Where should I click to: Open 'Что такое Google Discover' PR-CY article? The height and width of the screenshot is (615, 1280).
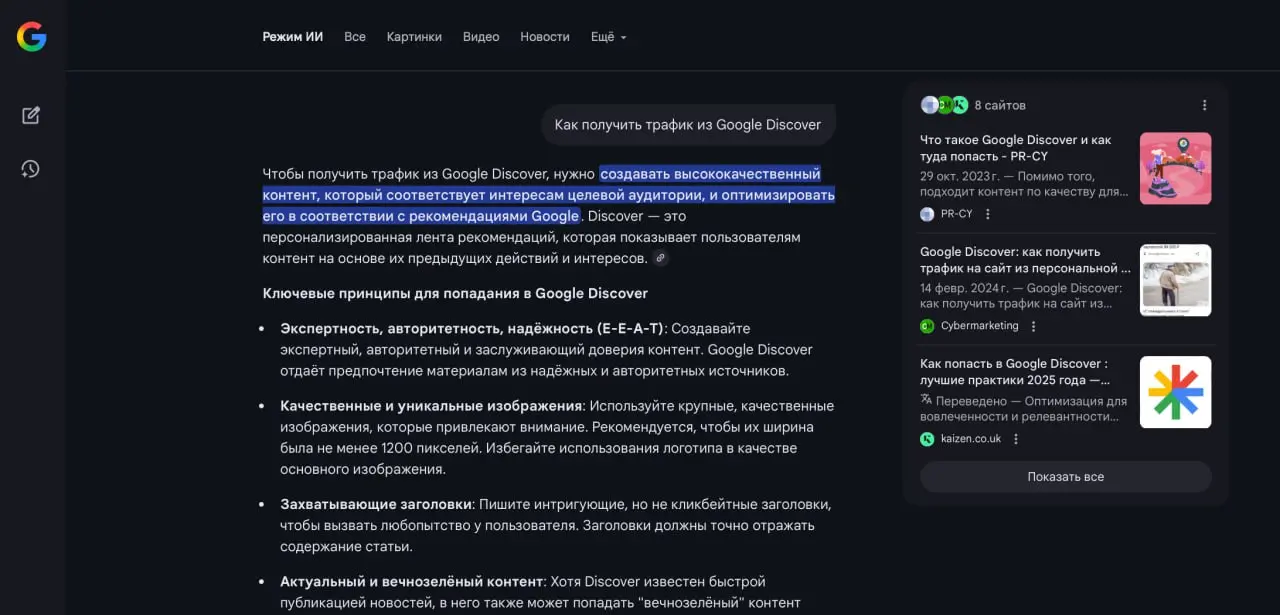1016,148
